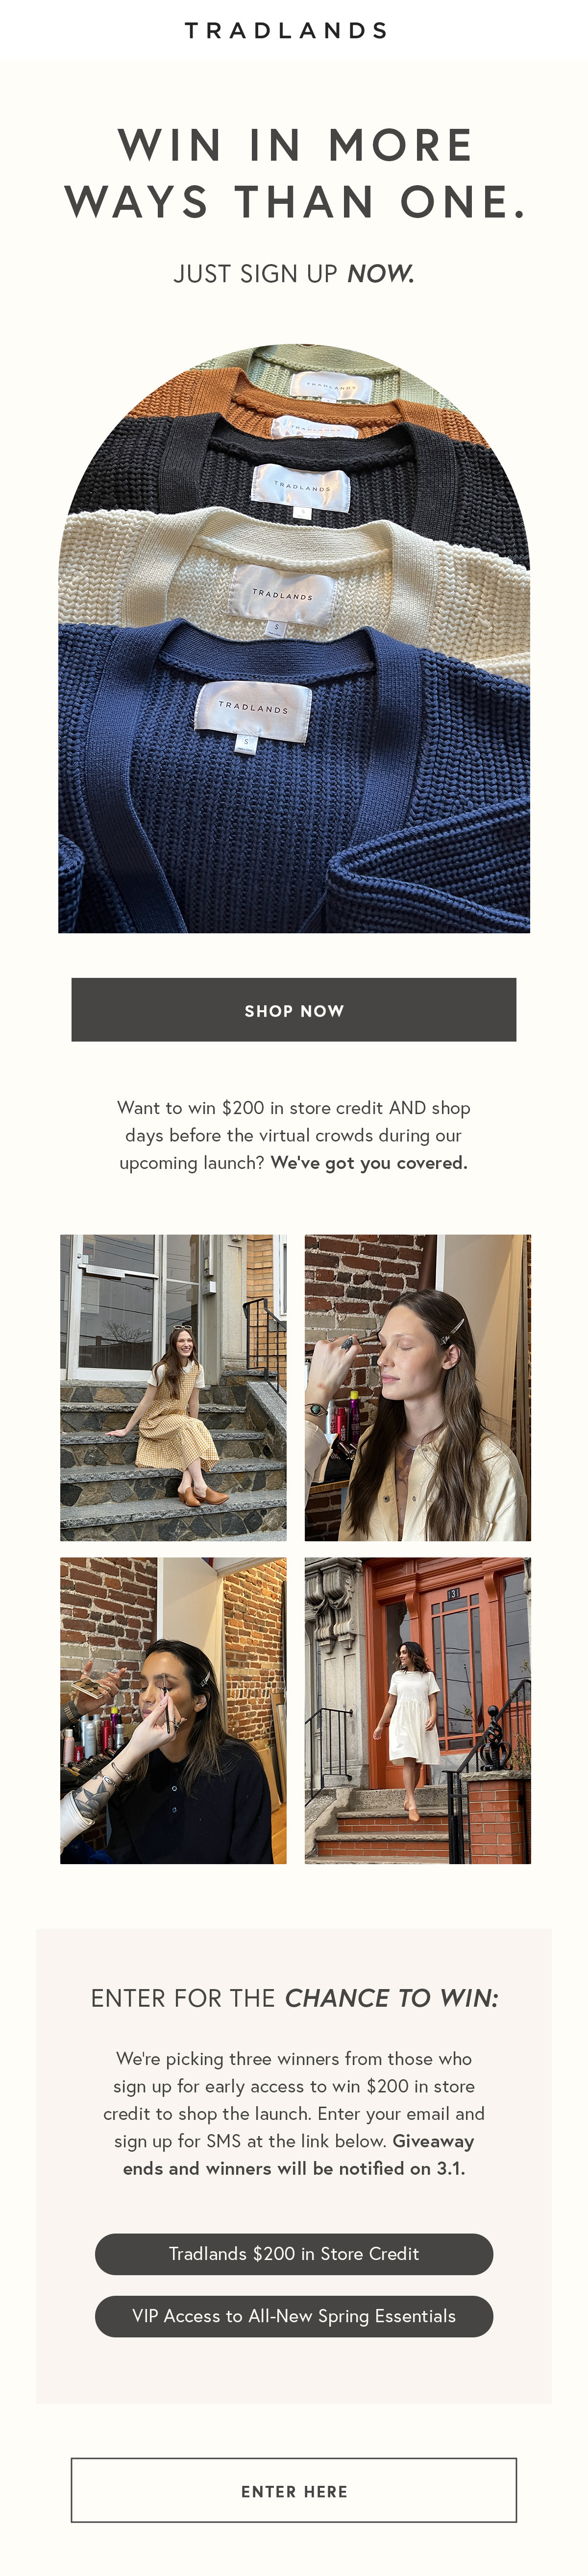Click the size S tag on the navy sweater
588x2576 pixels.
click(246, 742)
